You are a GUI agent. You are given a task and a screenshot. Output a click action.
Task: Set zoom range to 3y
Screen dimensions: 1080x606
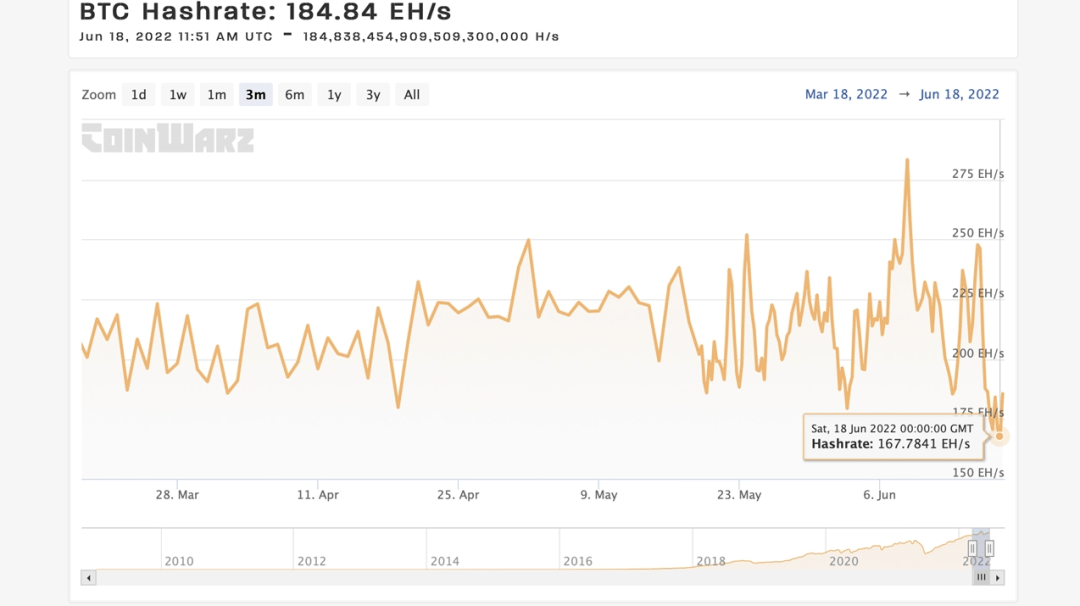373,95
